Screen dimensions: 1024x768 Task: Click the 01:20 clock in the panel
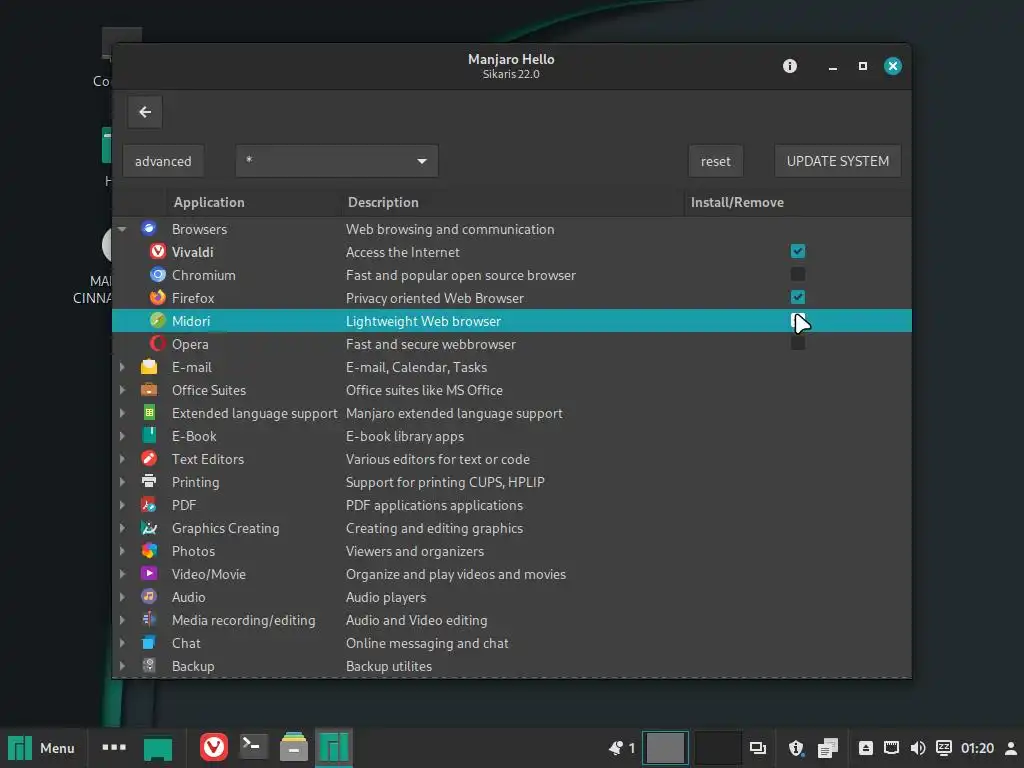pos(977,748)
